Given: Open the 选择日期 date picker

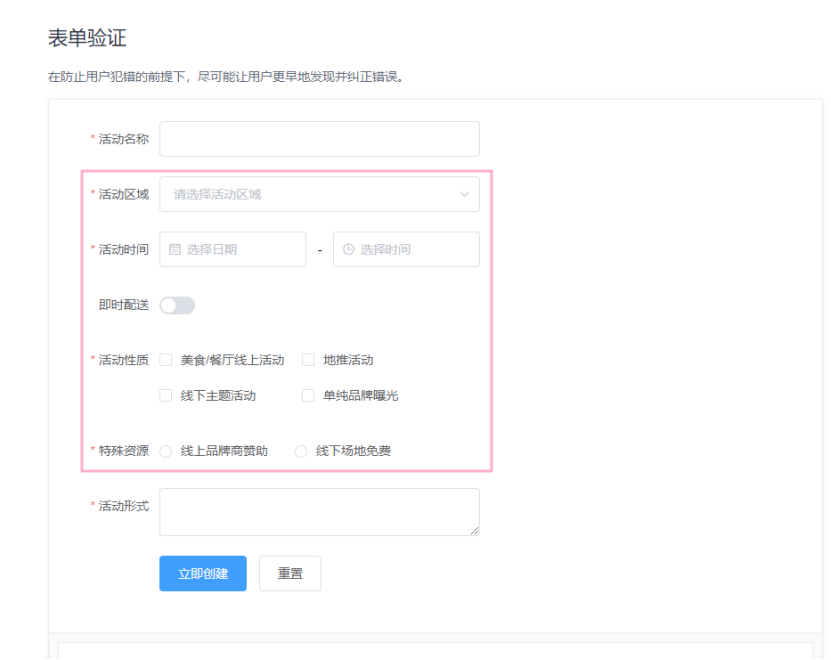Looking at the screenshot, I should click(x=230, y=249).
